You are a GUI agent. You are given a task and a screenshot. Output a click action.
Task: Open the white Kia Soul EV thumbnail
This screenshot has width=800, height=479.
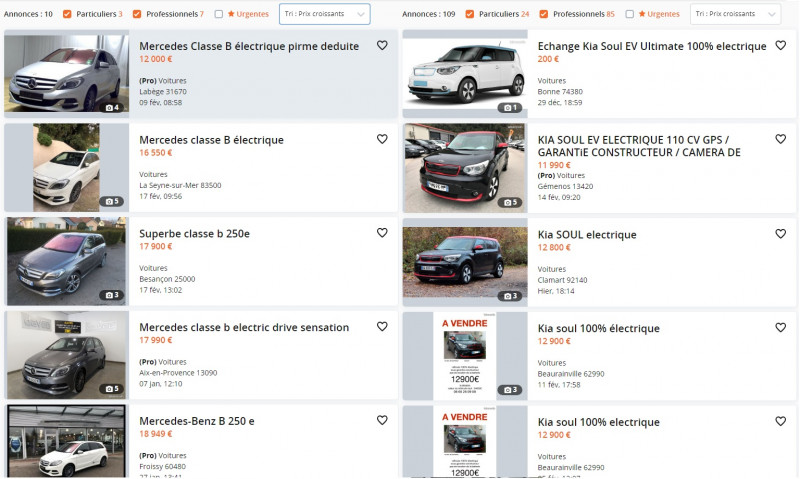(465, 74)
